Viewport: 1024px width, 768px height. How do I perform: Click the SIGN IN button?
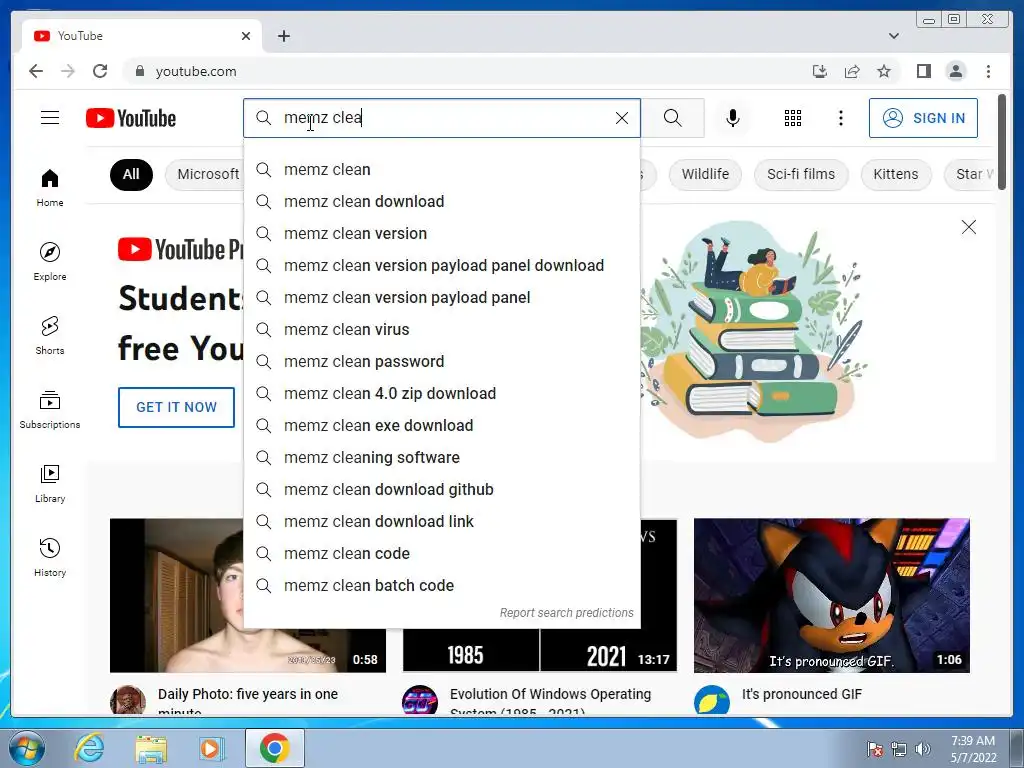[x=923, y=118]
